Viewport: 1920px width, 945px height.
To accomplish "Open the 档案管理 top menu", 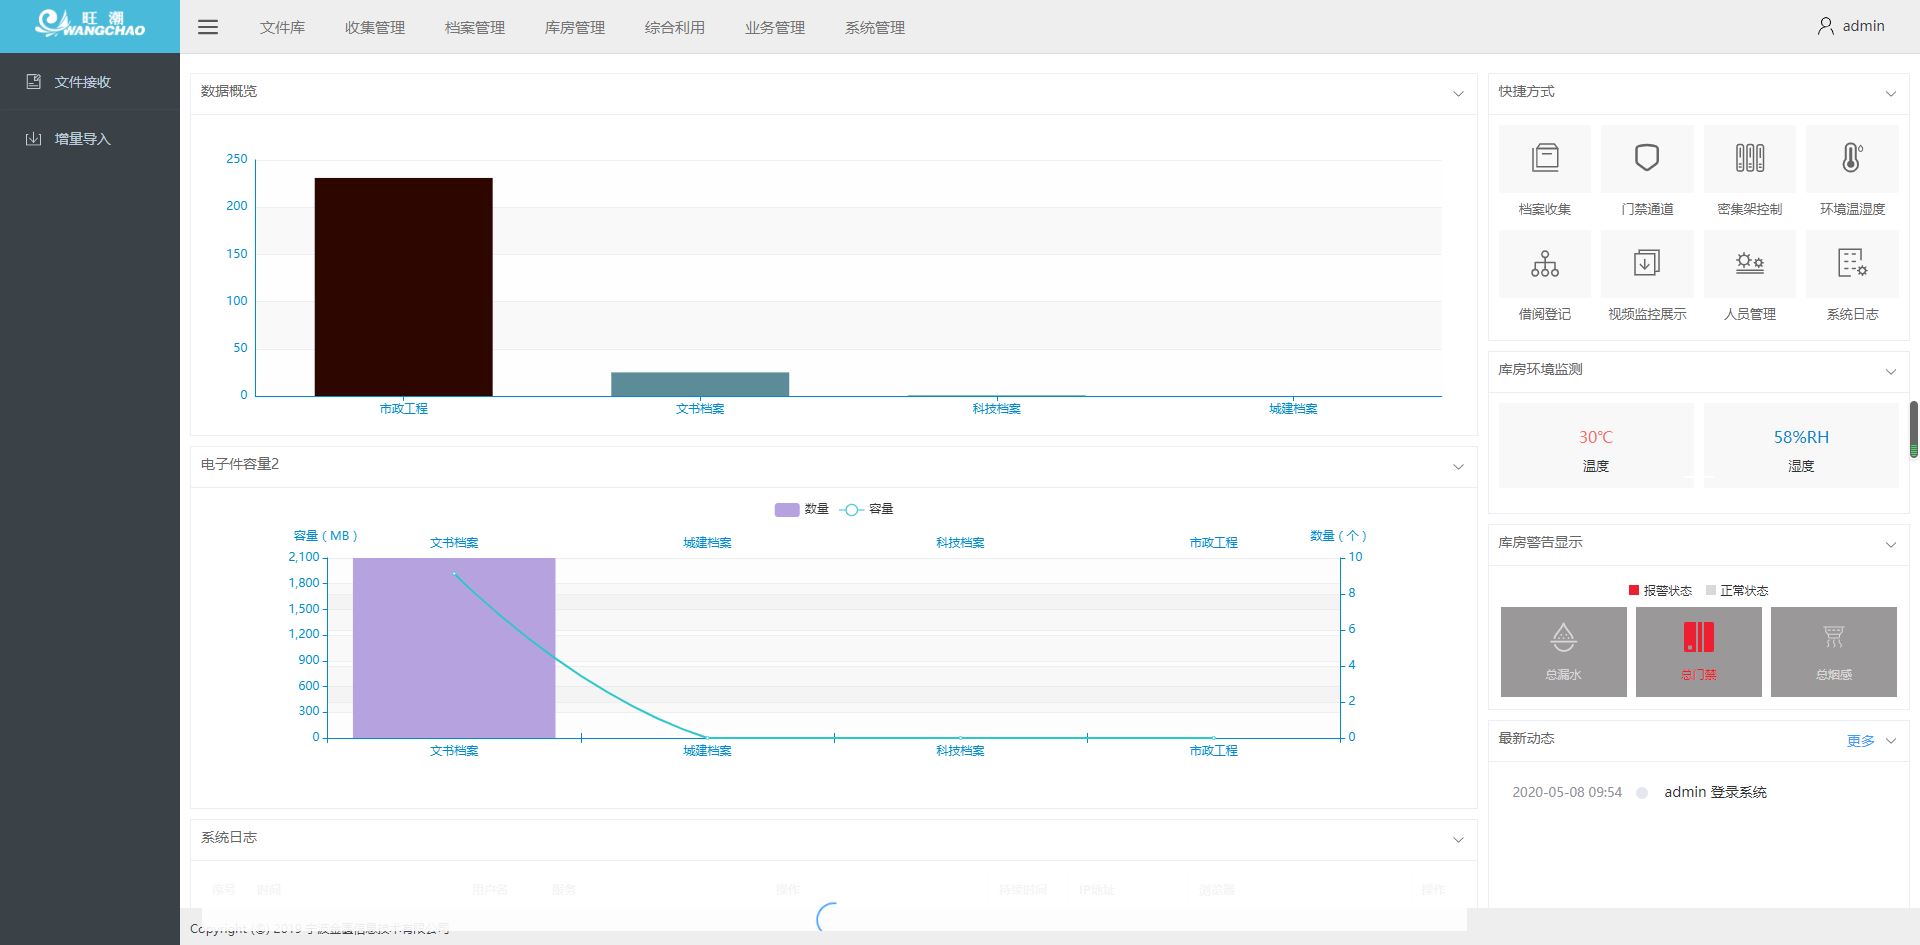I will [x=475, y=28].
